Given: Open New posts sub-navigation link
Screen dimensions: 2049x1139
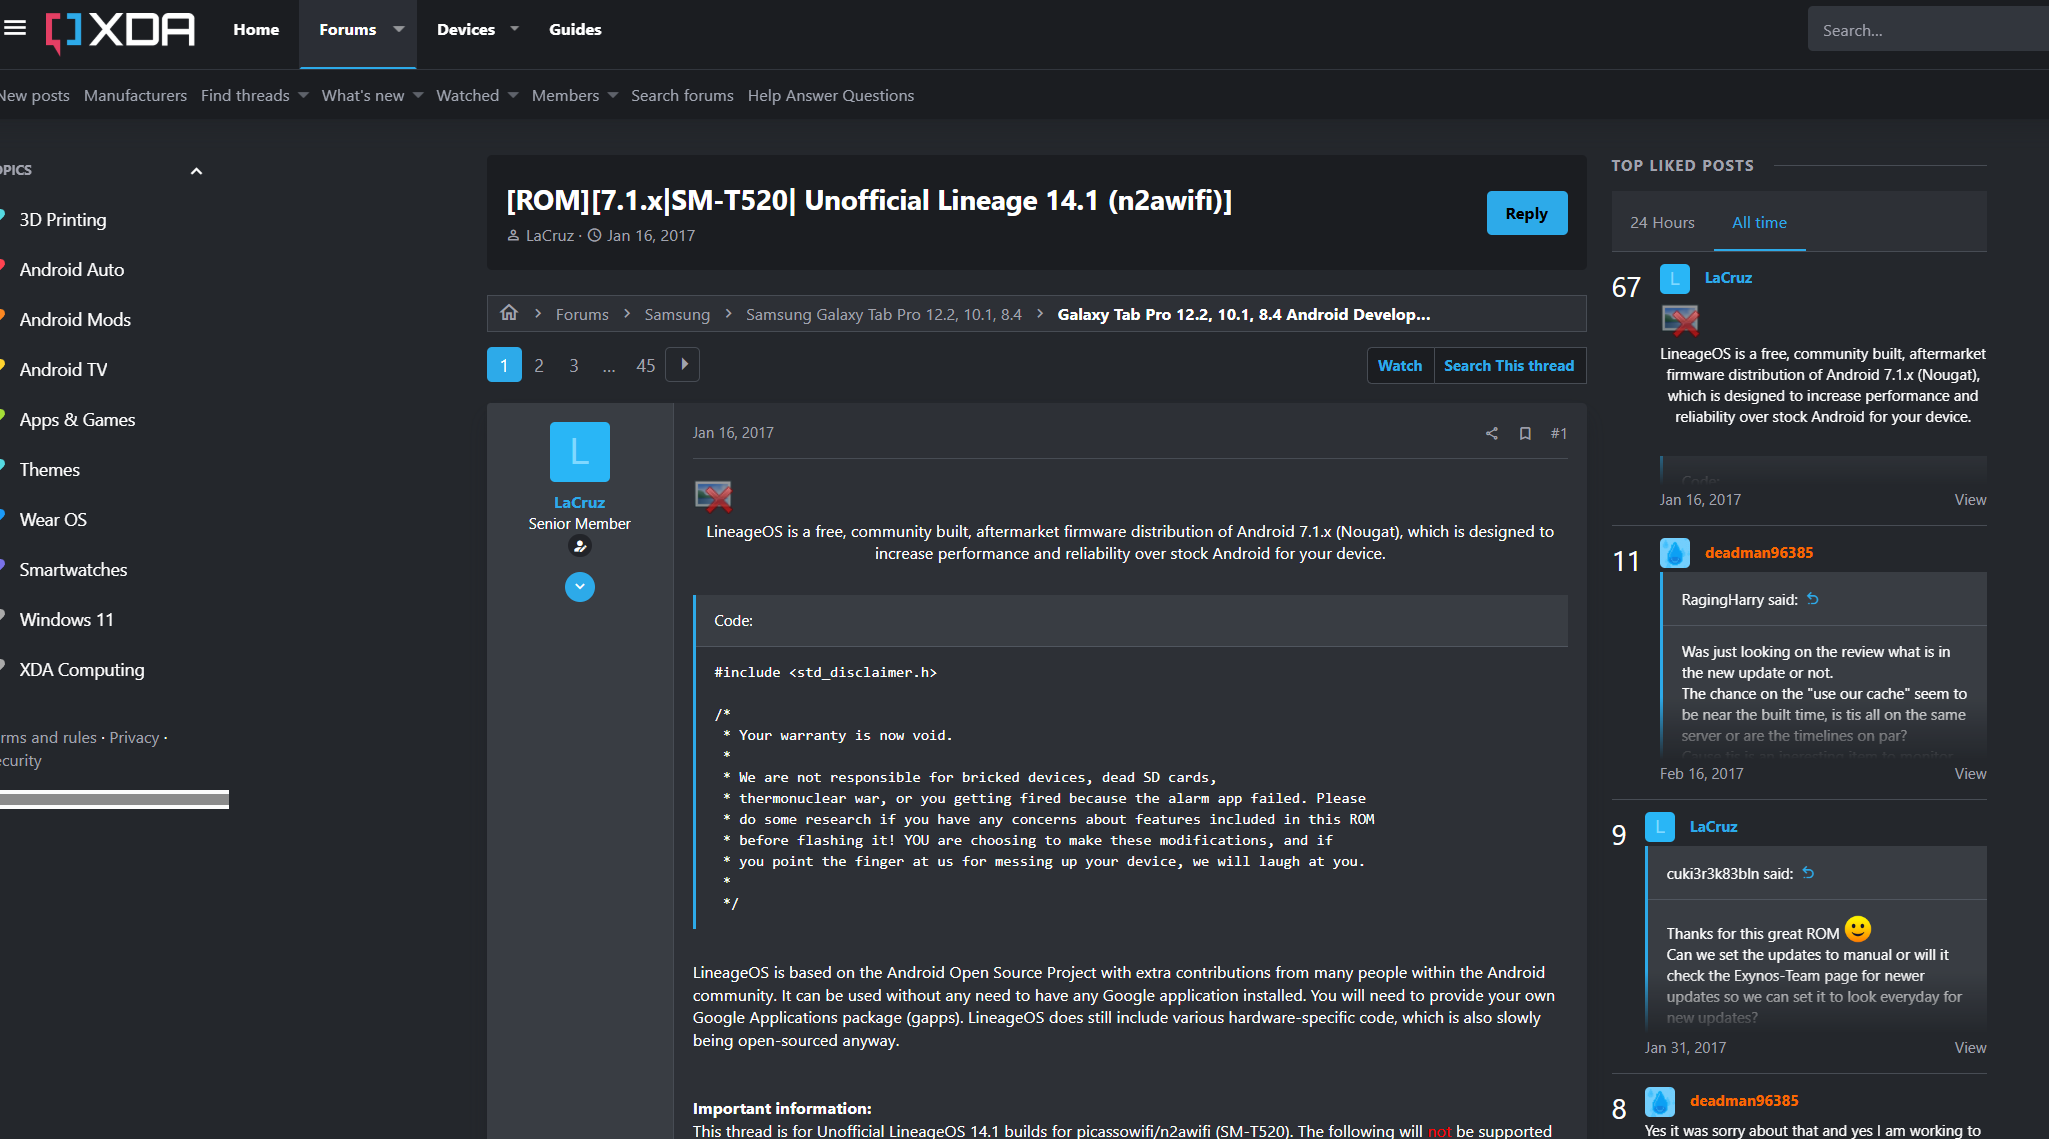Looking at the screenshot, I should coord(35,96).
